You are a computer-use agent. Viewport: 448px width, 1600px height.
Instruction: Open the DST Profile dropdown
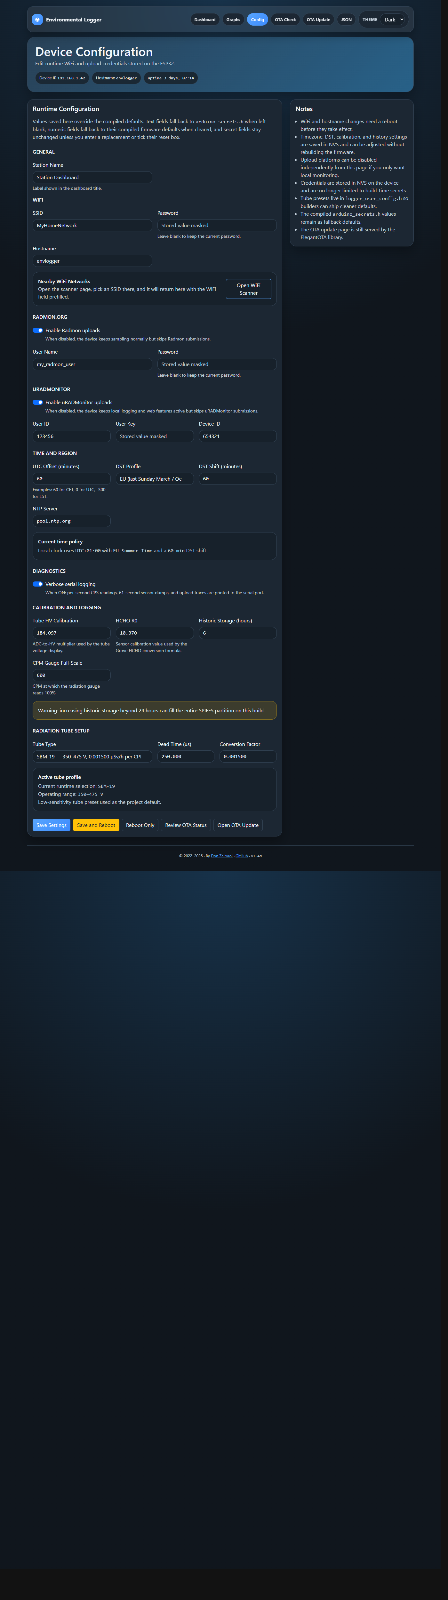153,479
